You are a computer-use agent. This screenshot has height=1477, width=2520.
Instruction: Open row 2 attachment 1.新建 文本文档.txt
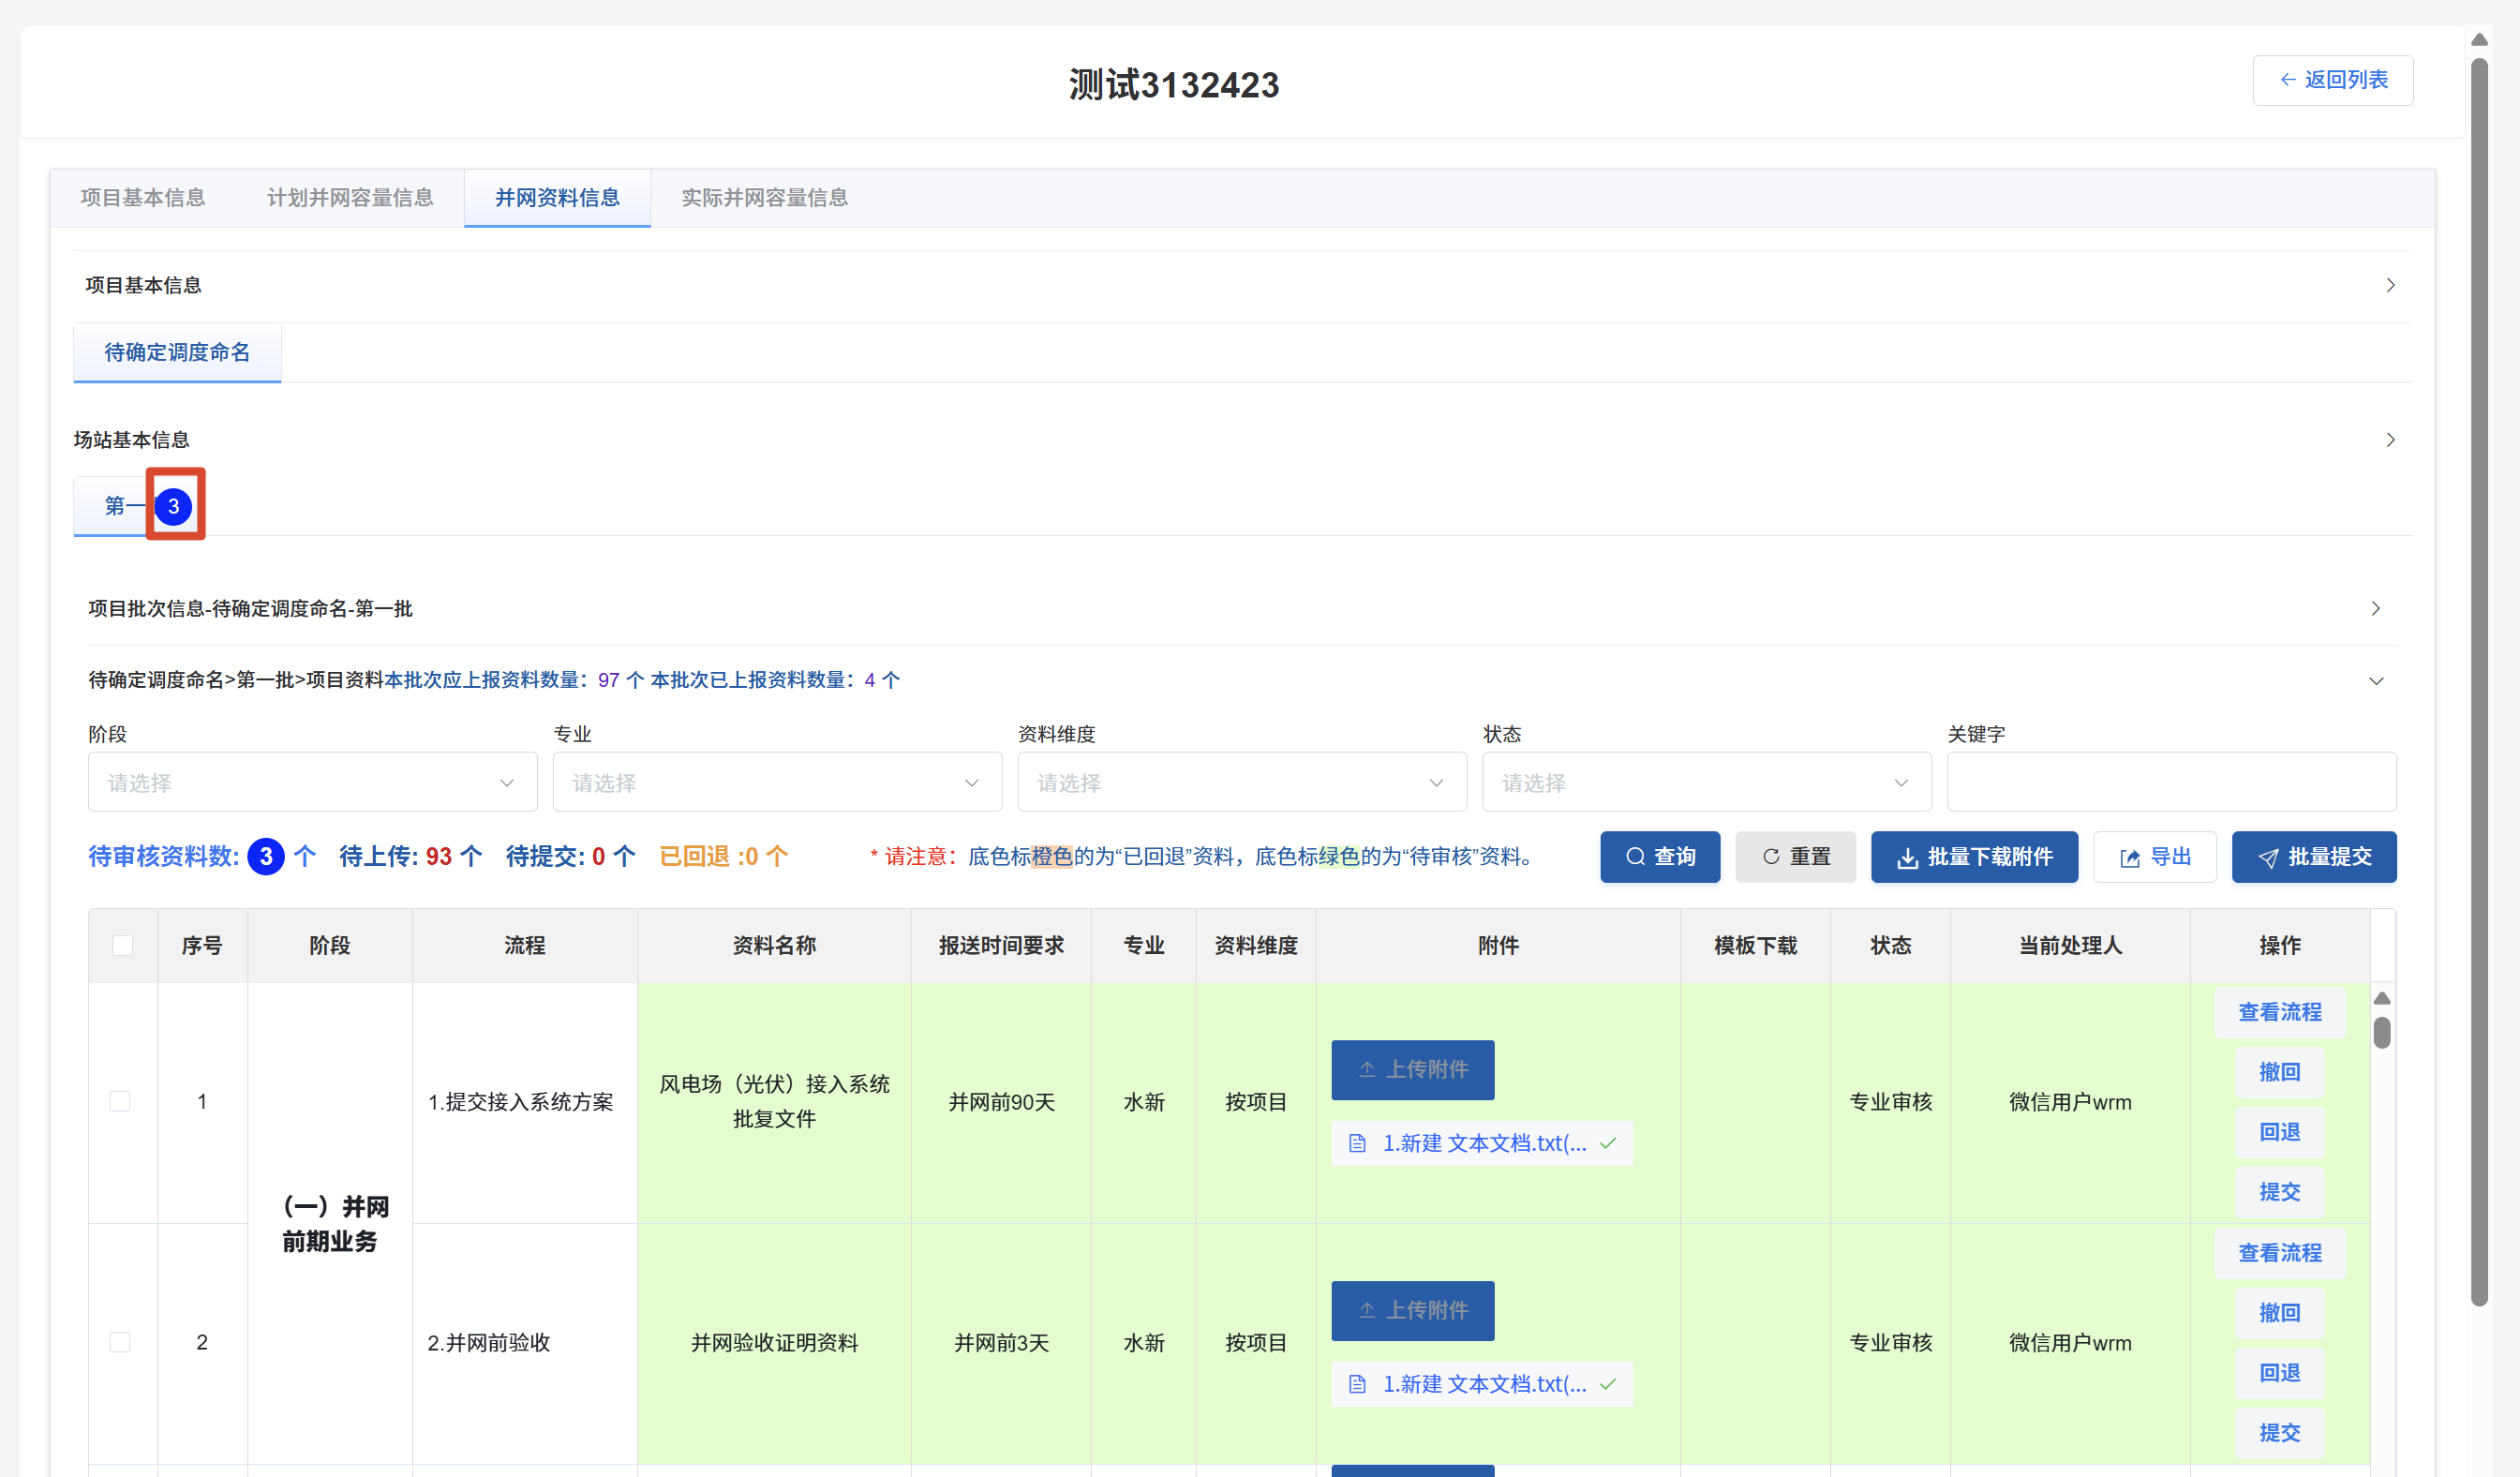(x=1484, y=1385)
